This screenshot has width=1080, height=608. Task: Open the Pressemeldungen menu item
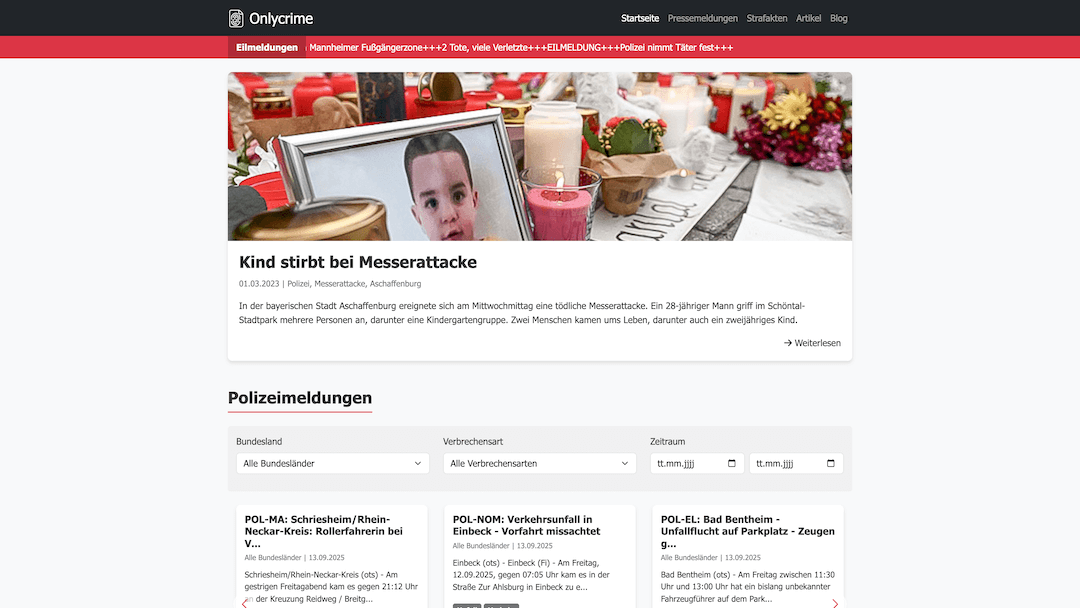pos(702,18)
